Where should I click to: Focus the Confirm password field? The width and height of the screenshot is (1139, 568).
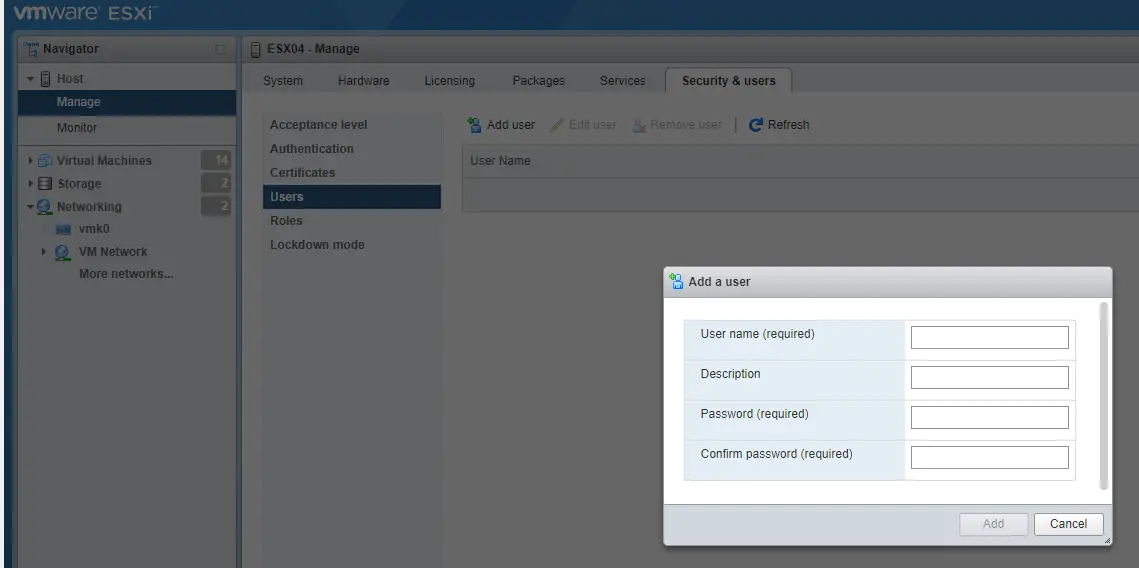tap(989, 458)
